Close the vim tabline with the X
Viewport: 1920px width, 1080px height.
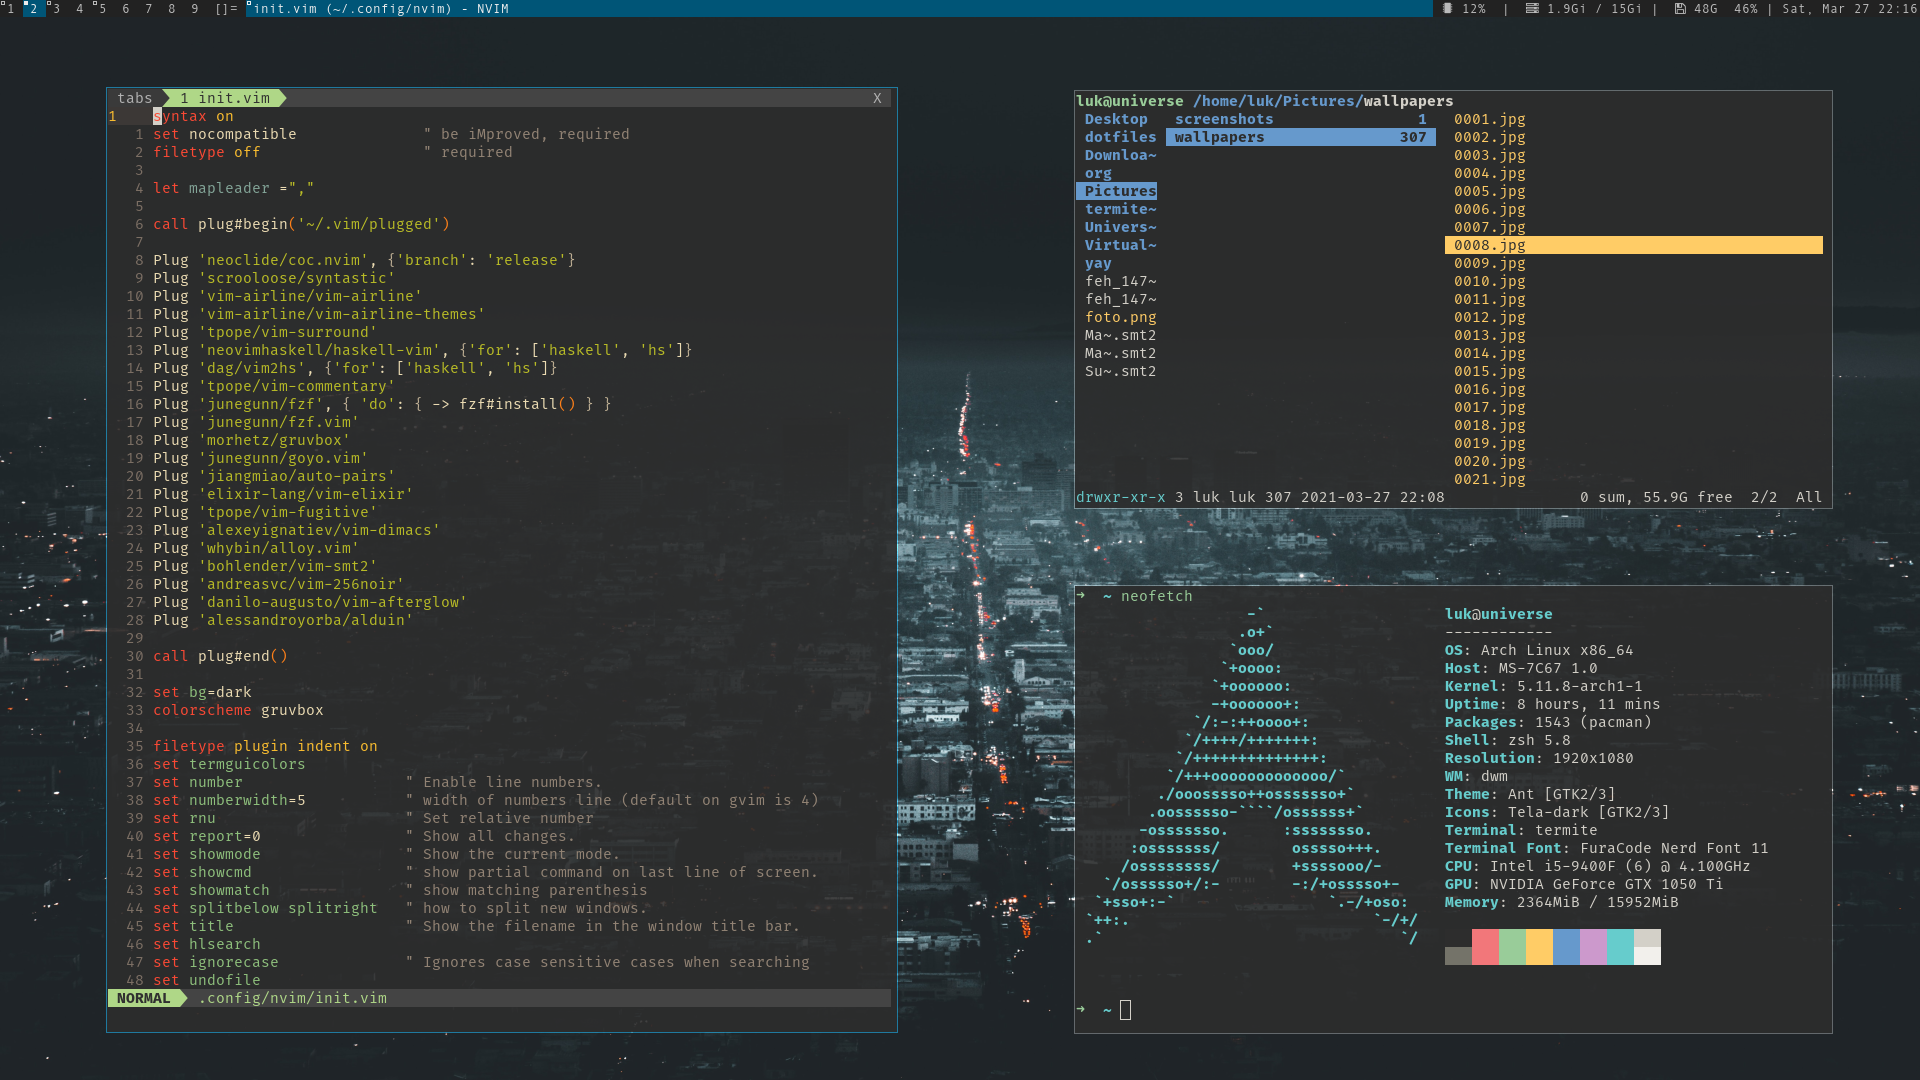[x=877, y=98]
